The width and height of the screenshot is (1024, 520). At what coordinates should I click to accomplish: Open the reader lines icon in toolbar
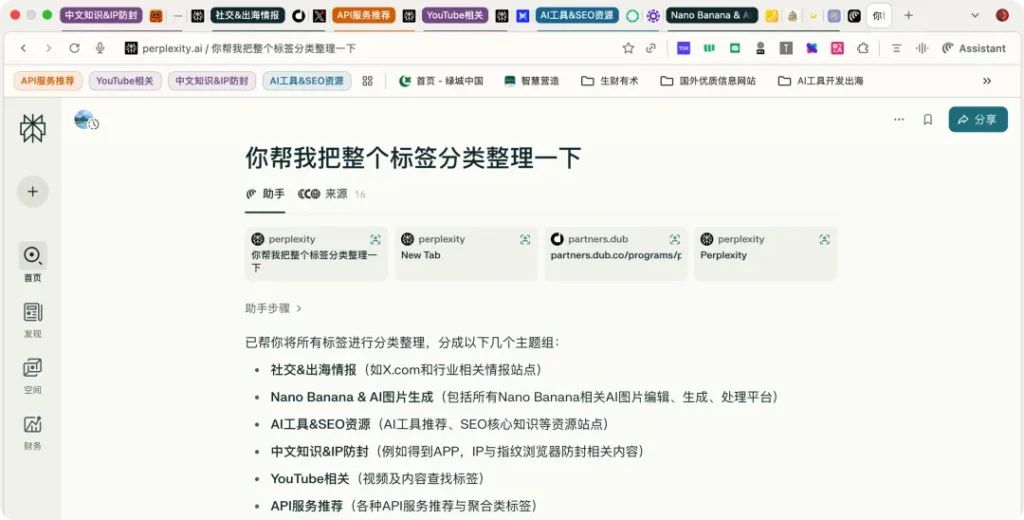(897, 48)
